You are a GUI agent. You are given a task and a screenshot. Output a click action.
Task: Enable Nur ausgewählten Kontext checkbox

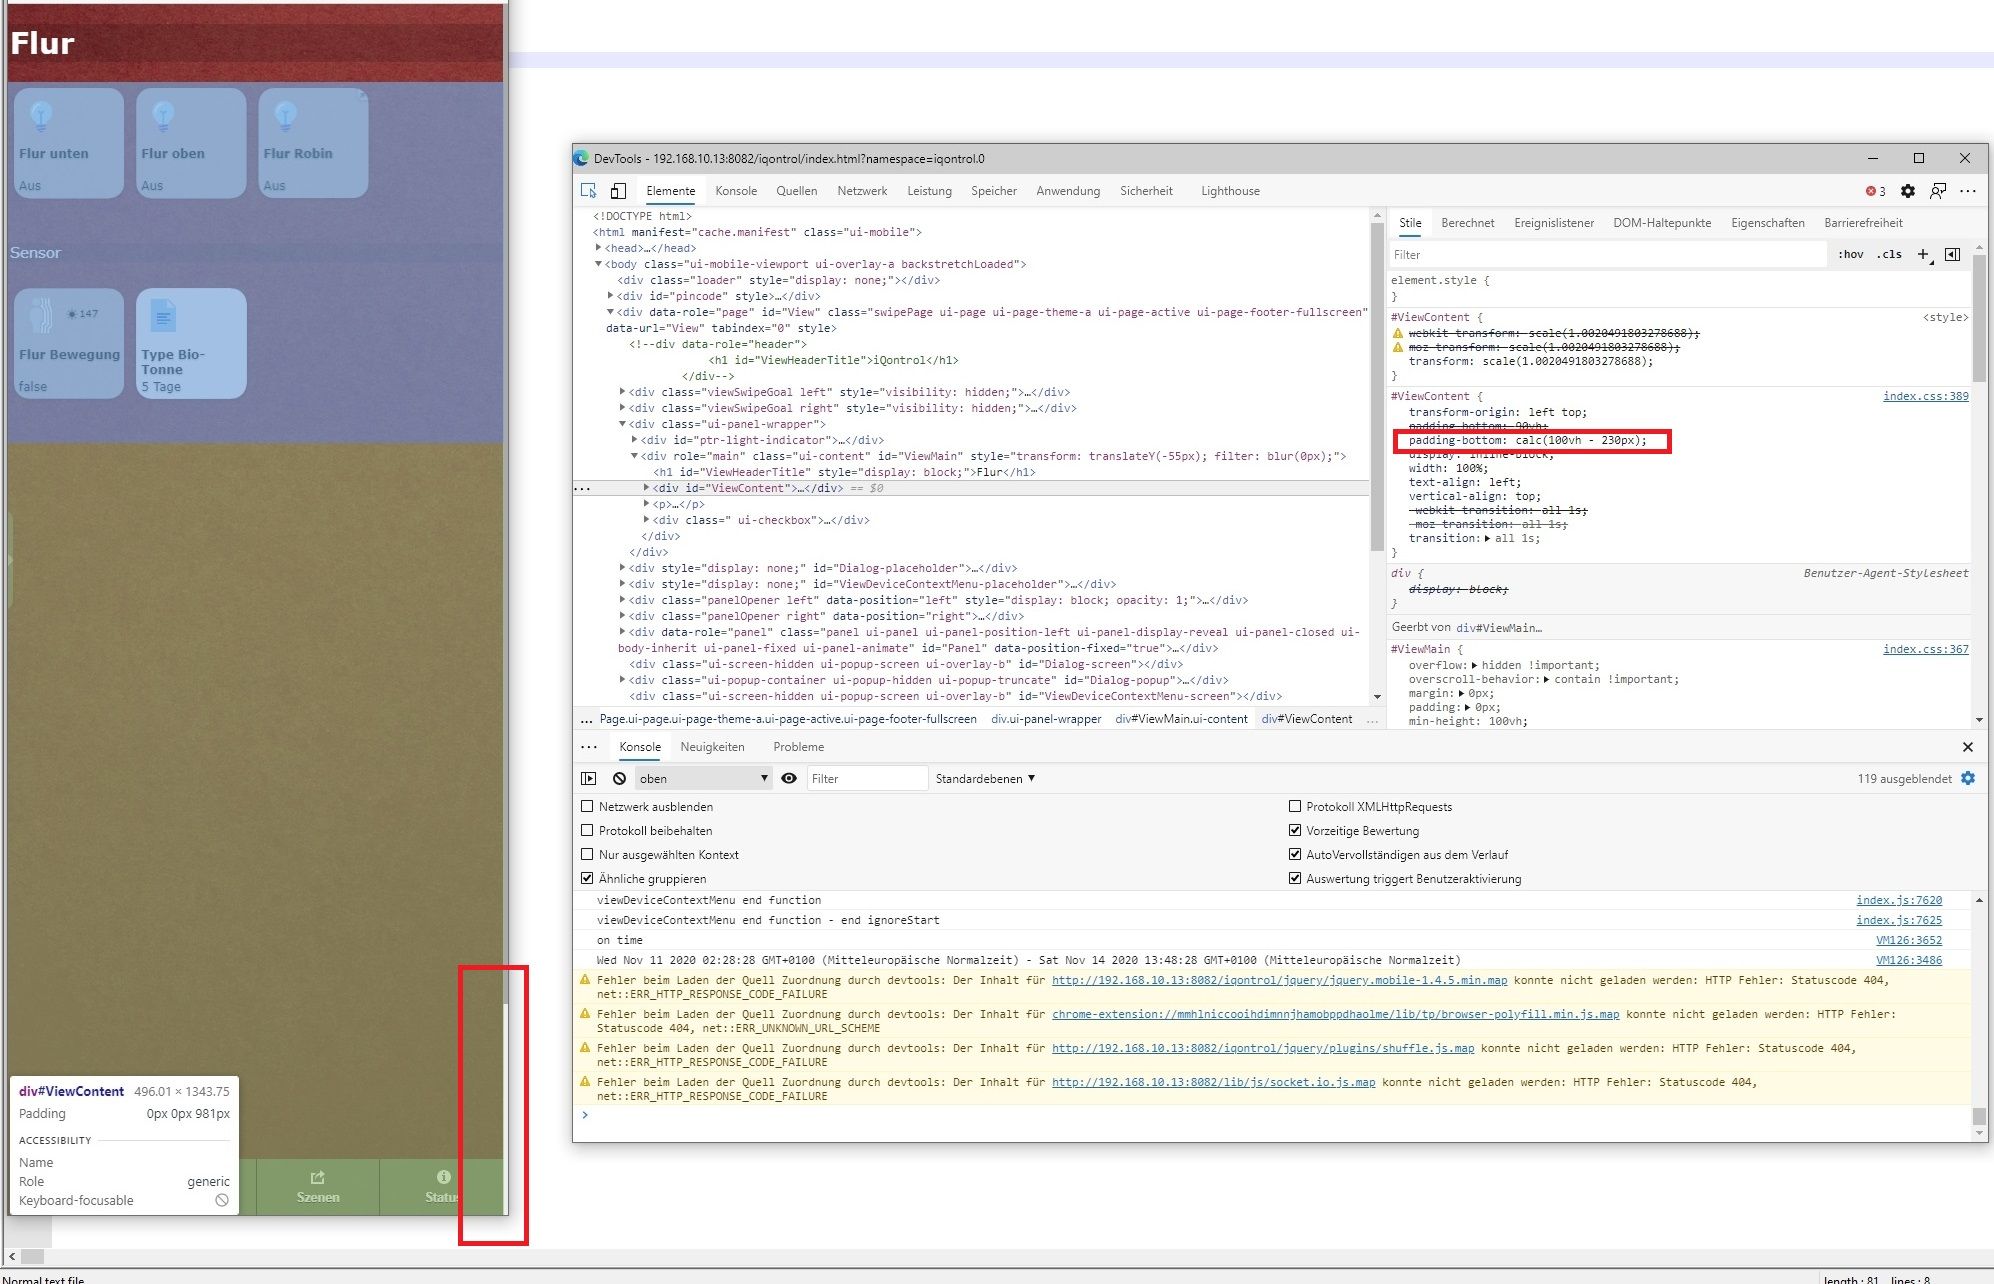click(587, 854)
